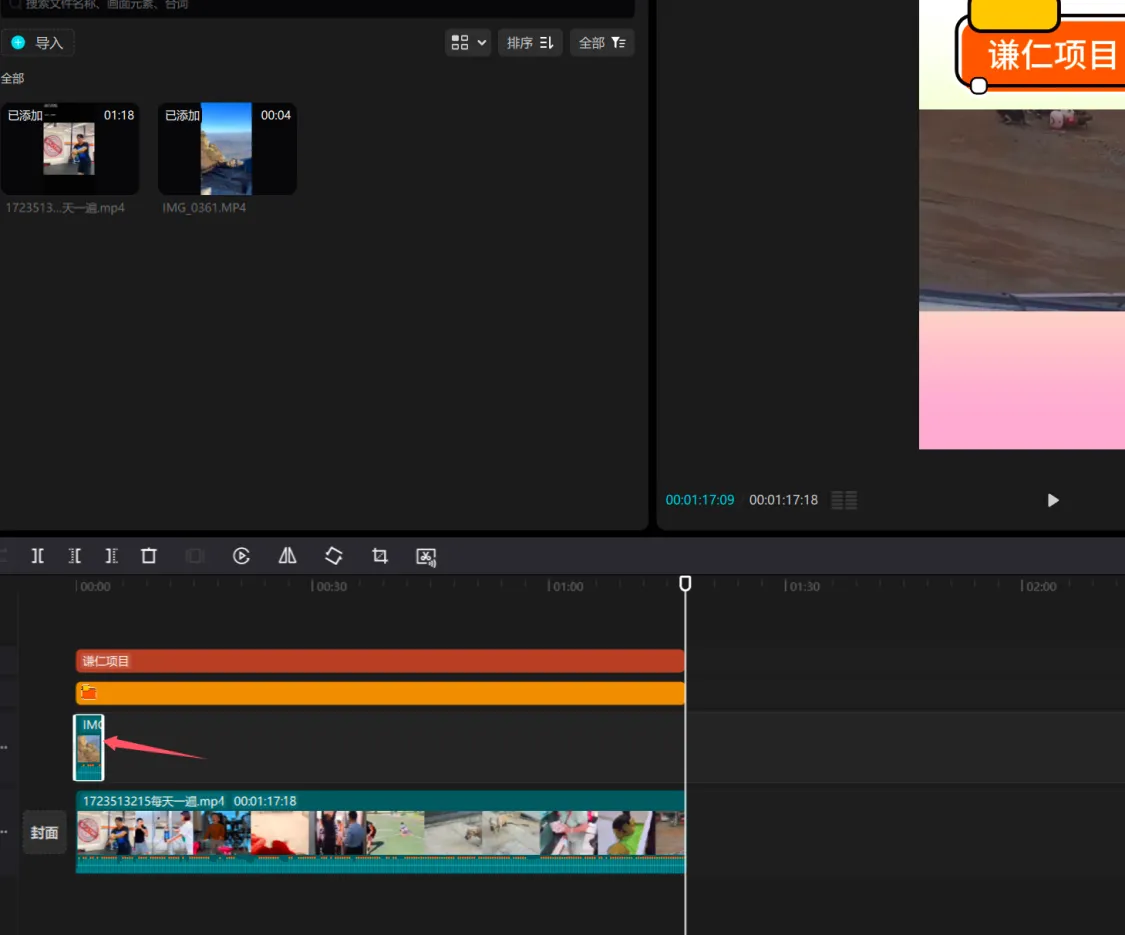
Task: Open the 全部 filter dropdown
Action: pyautogui.click(x=602, y=43)
